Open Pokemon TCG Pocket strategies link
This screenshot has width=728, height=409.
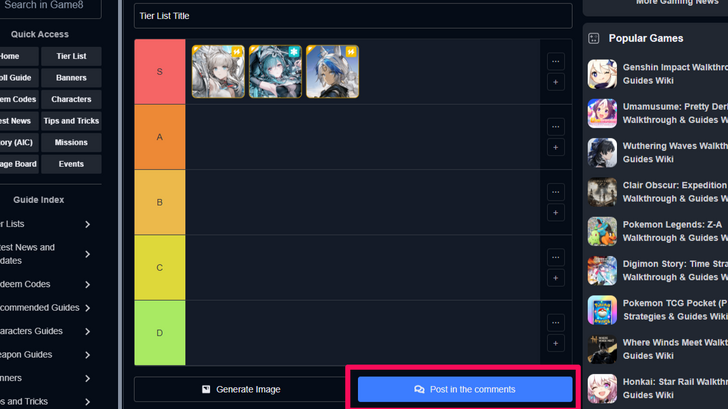click(675, 310)
